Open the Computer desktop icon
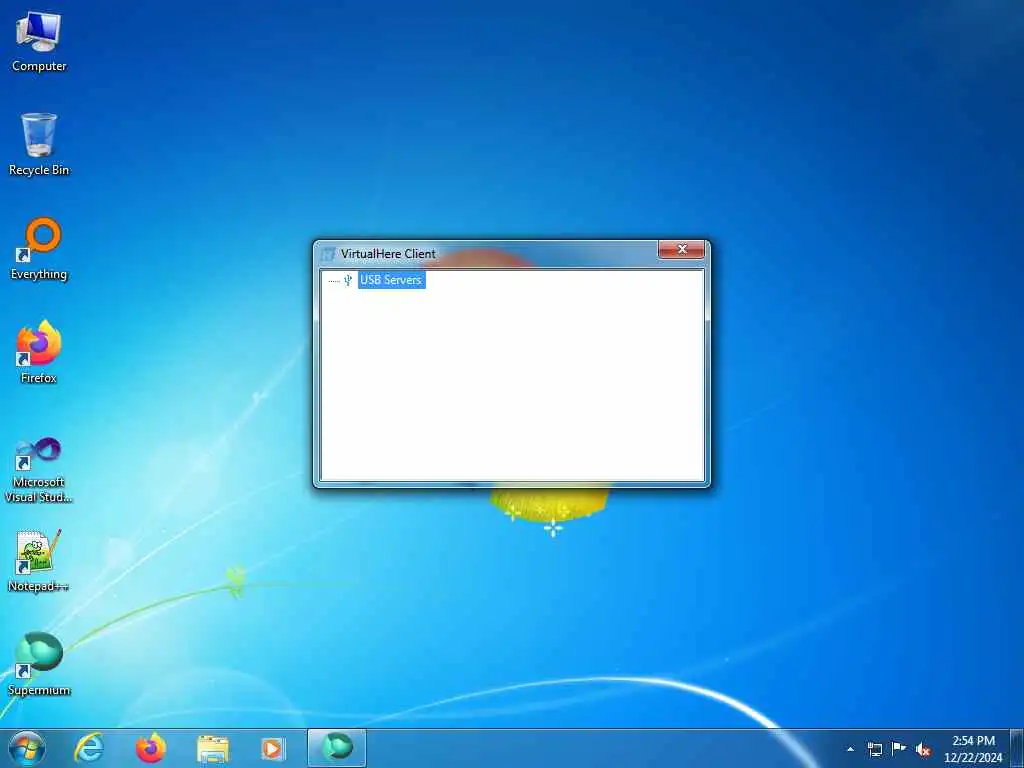The height and width of the screenshot is (768, 1024). [x=39, y=42]
